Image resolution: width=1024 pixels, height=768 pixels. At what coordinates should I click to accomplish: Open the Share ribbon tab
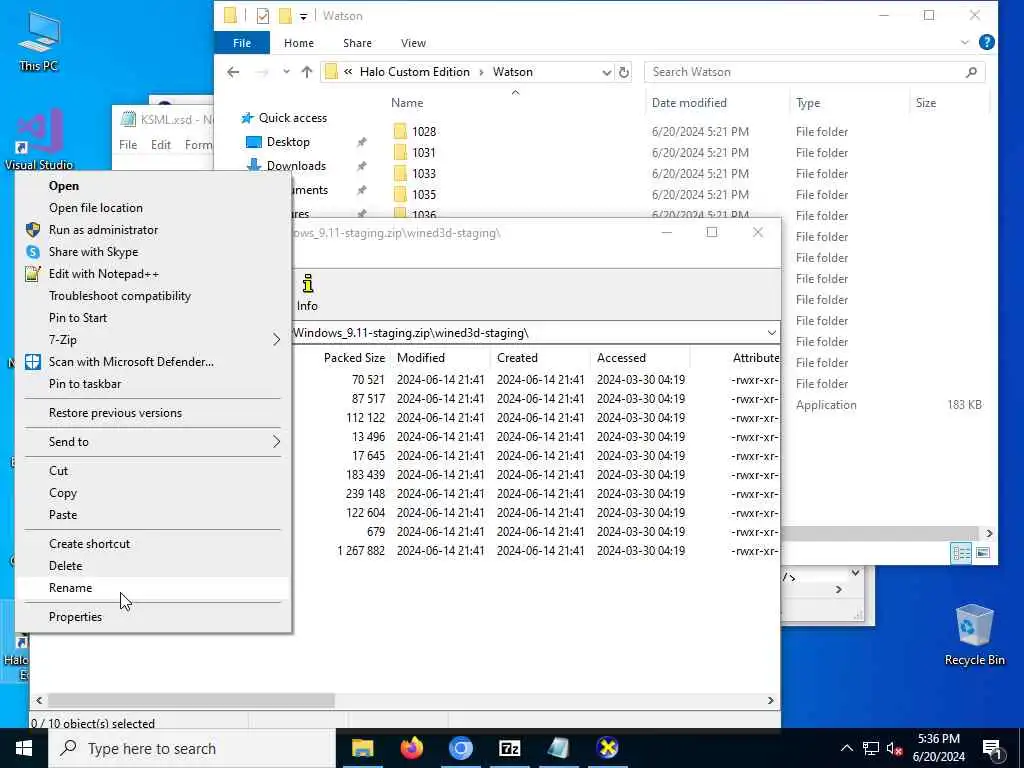[x=357, y=42]
